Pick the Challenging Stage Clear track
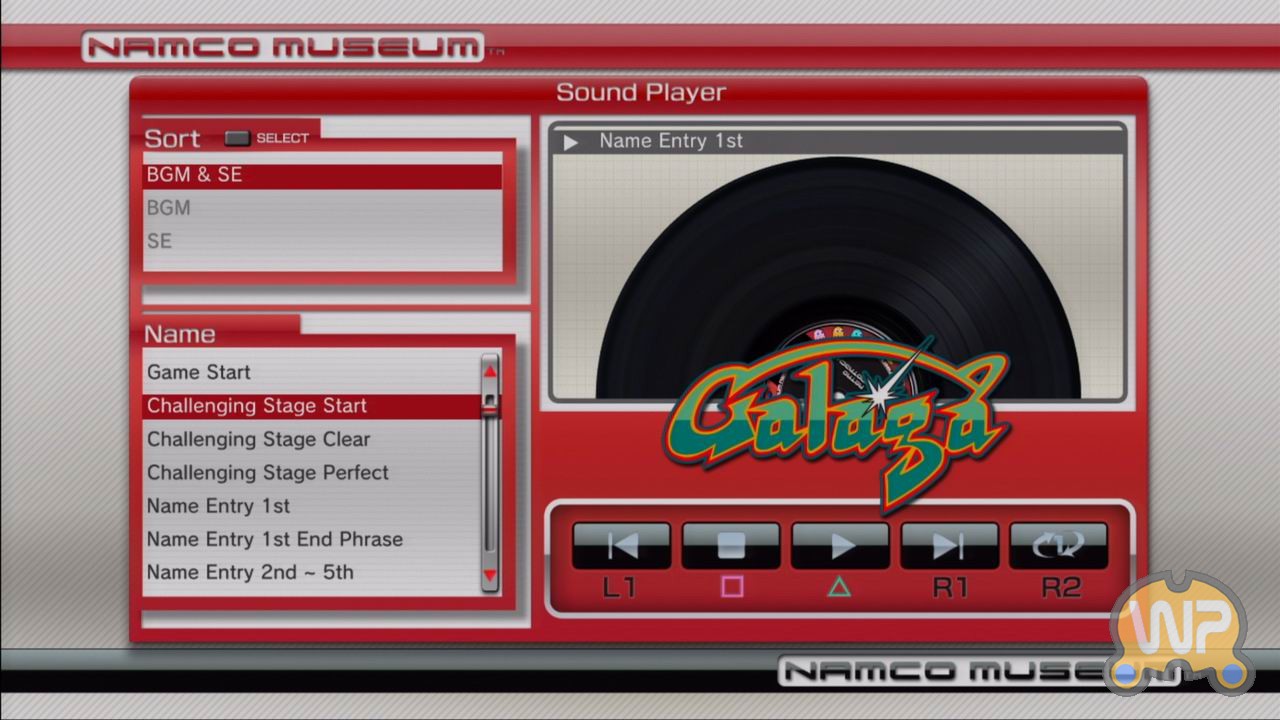Viewport: 1280px width, 720px height. (x=310, y=439)
